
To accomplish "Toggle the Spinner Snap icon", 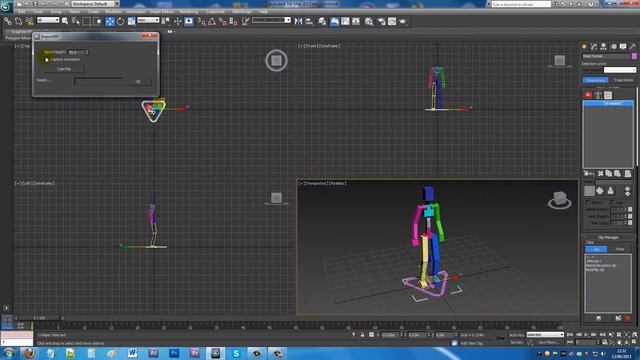I will point(233,21).
